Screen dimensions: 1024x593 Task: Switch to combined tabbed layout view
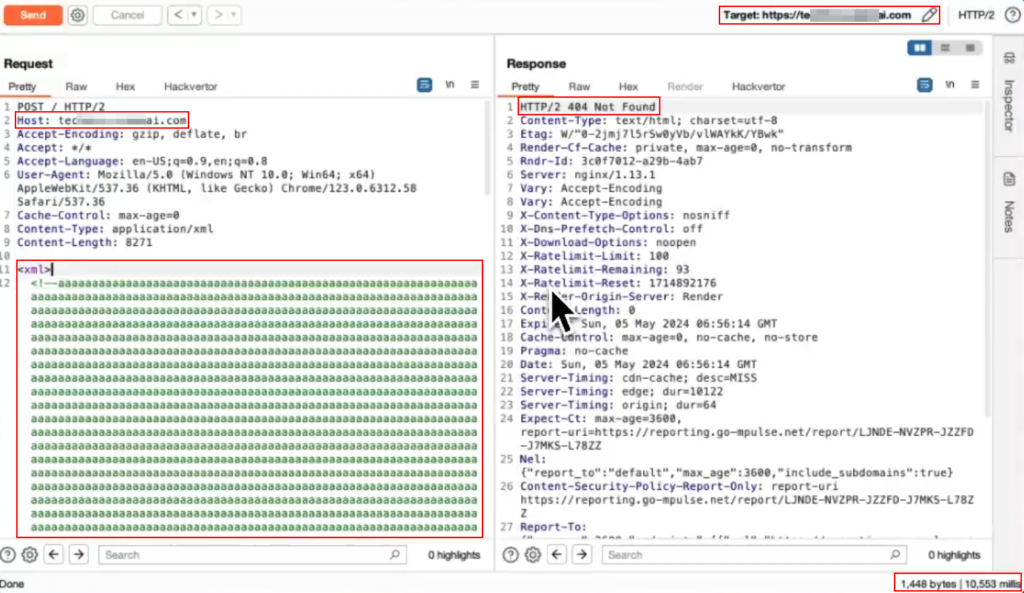pos(970,48)
